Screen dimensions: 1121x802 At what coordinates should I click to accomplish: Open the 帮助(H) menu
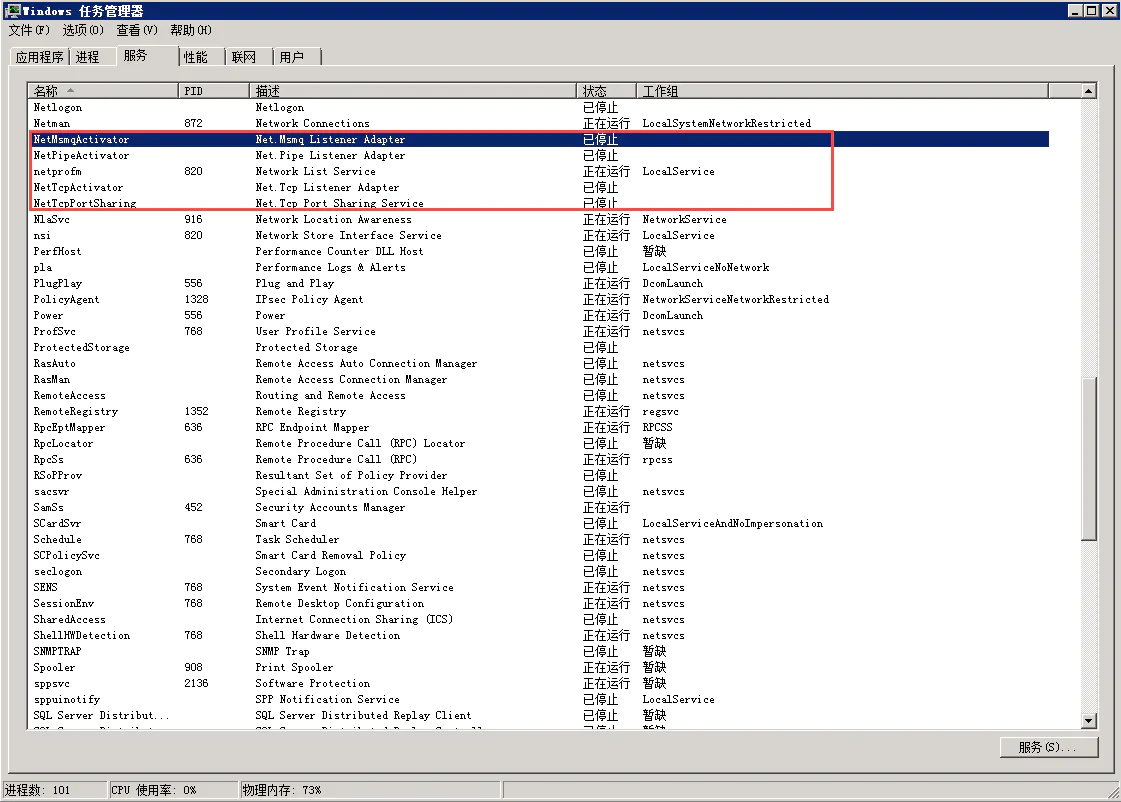point(190,30)
